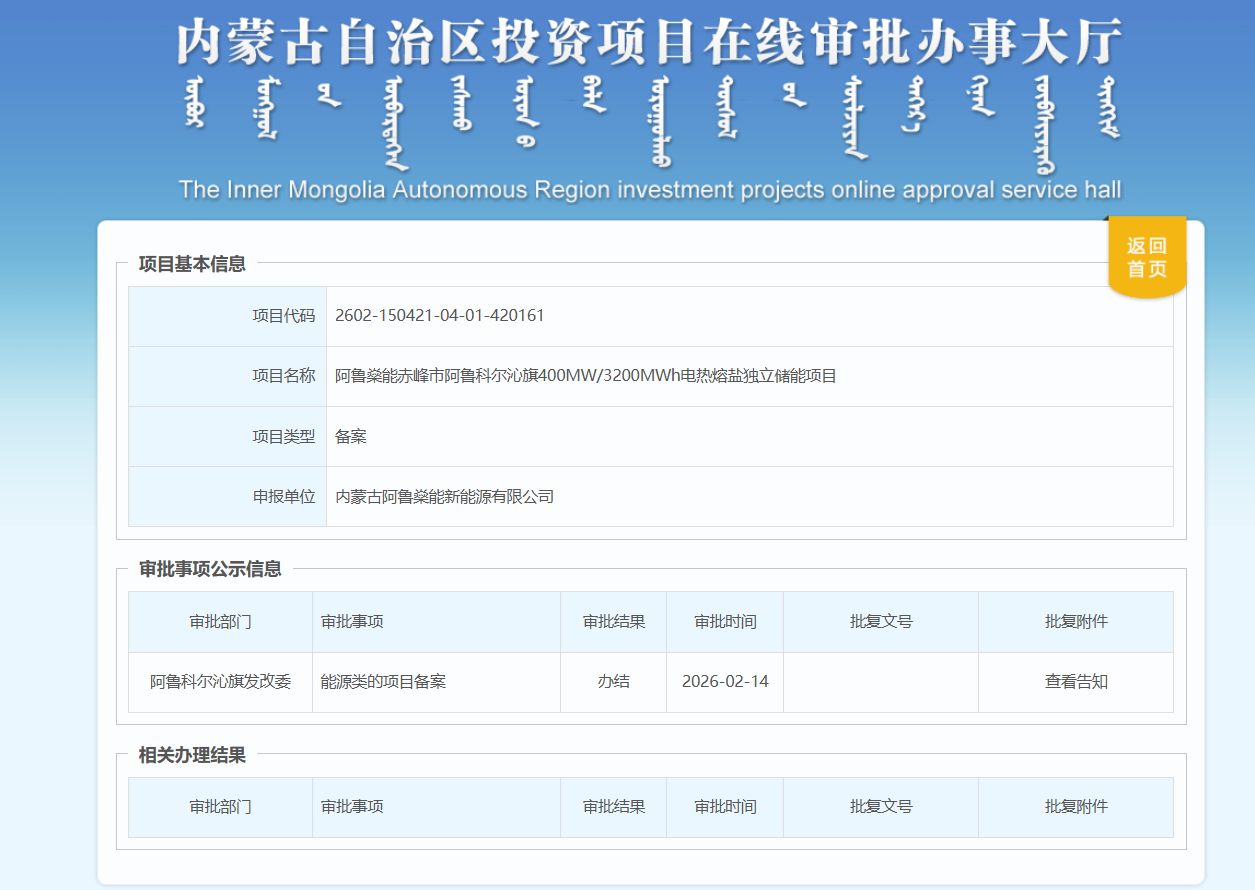Click the 办结 approval result cell
Viewport: 1255px width, 890px height.
[x=613, y=682]
